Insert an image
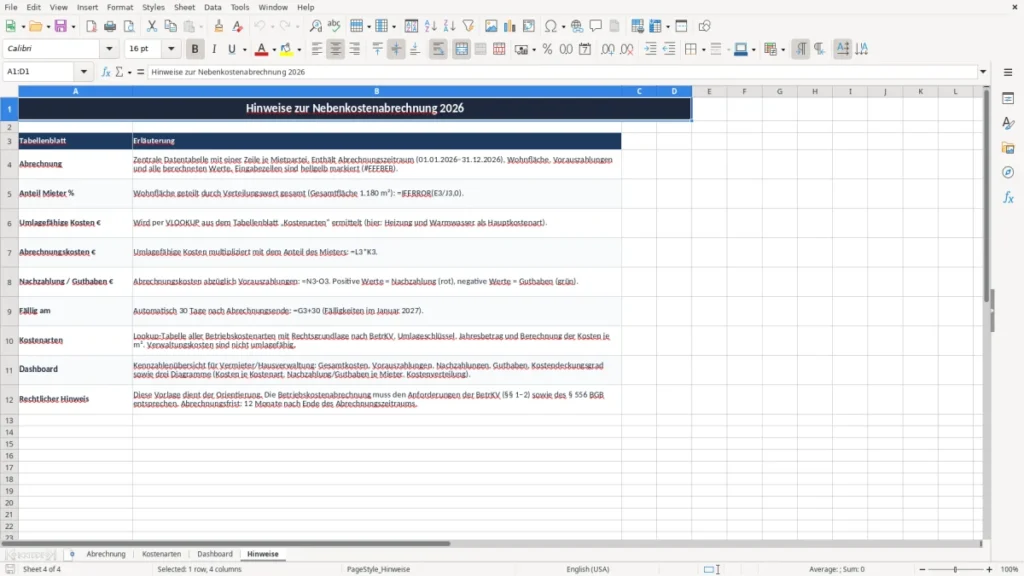Screen dimensions: 1024x576 click(491, 26)
